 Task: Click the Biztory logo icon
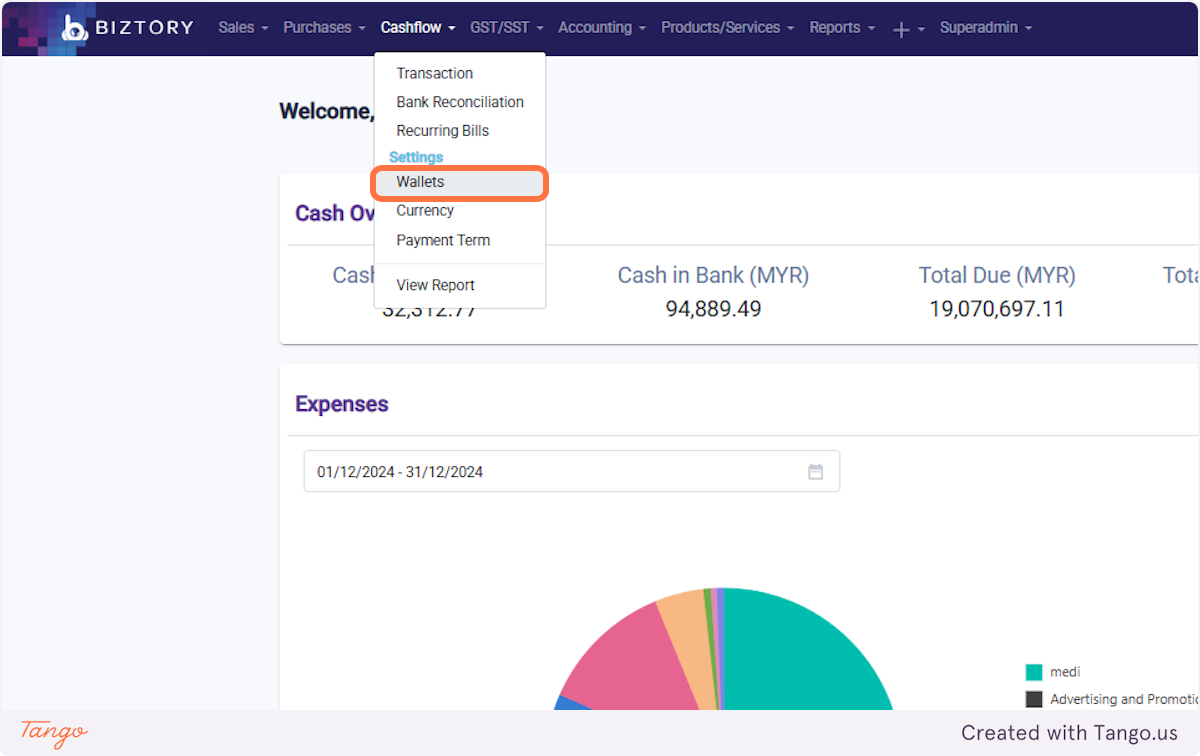(x=75, y=28)
